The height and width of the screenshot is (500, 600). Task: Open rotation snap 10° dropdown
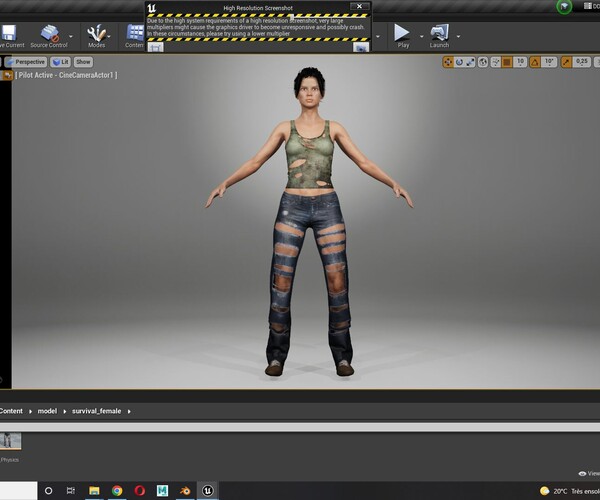(549, 62)
